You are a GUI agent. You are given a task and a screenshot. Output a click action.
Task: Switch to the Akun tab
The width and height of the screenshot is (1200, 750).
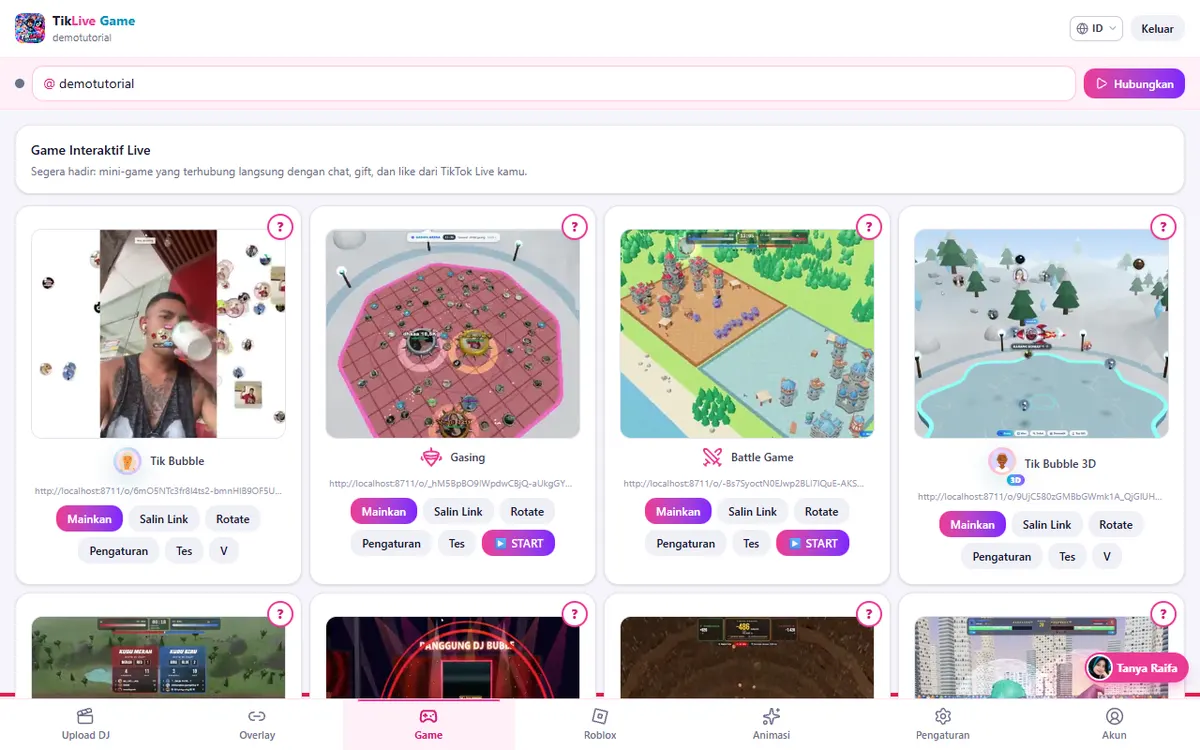[x=1114, y=724]
